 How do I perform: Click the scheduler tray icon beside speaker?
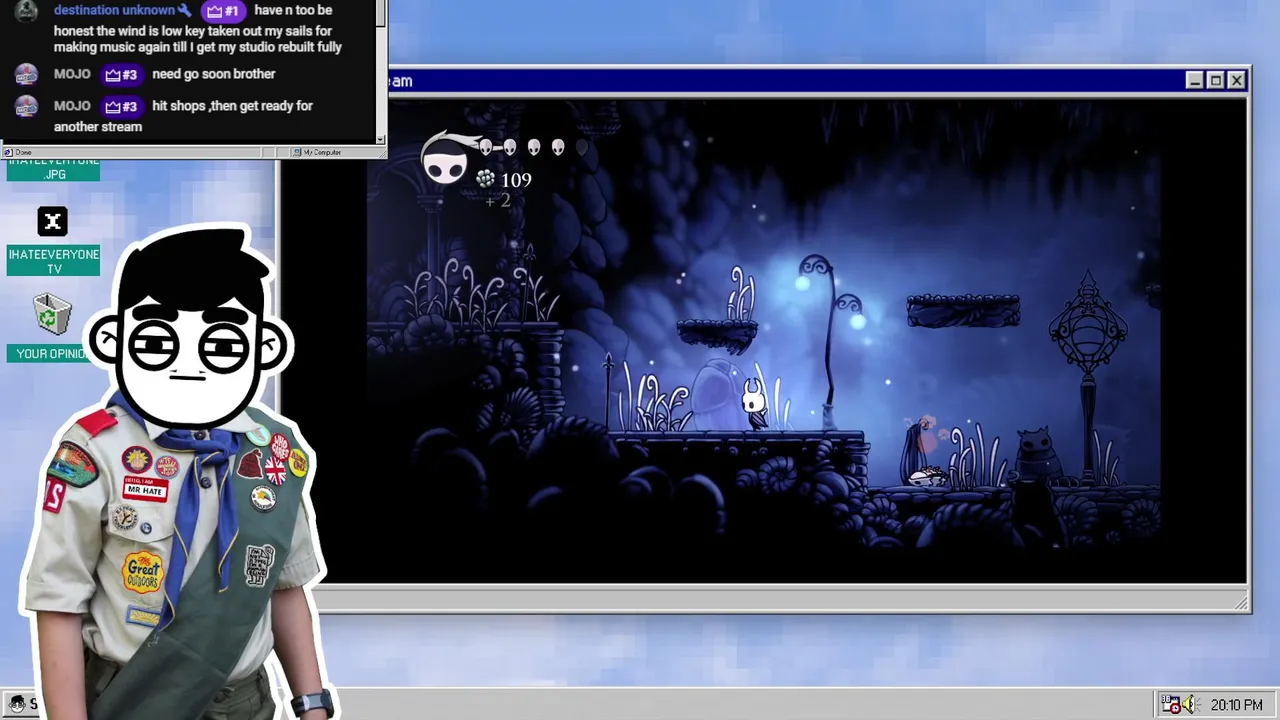pos(1170,705)
